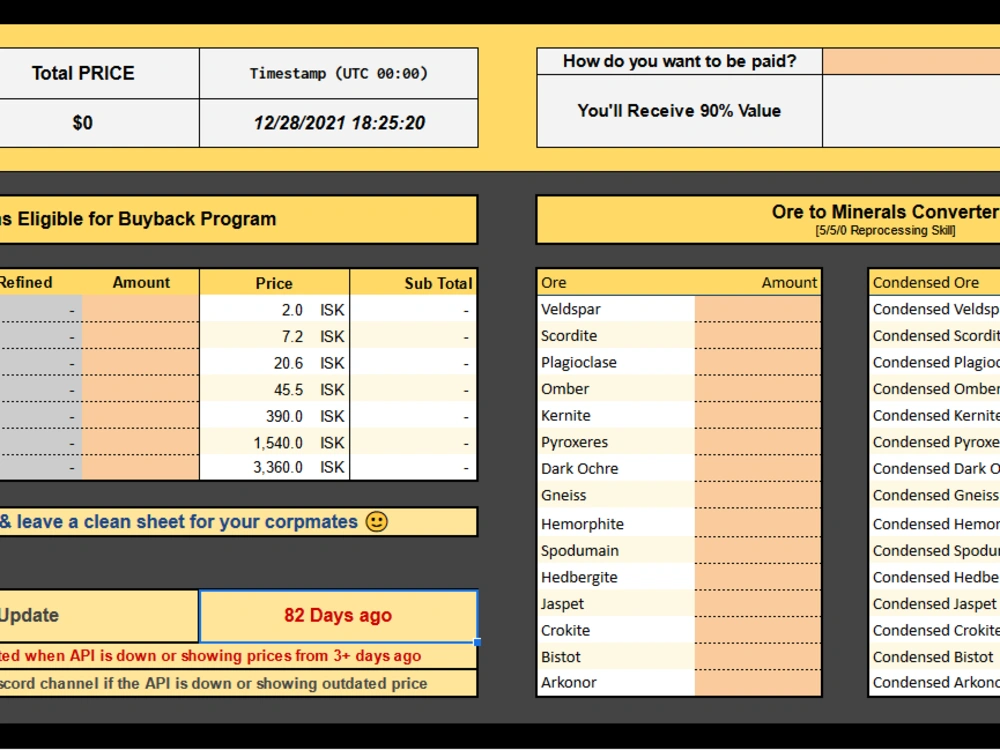The image size is (1000, 750).
Task: Click the red API down warning text
Action: pos(210,656)
